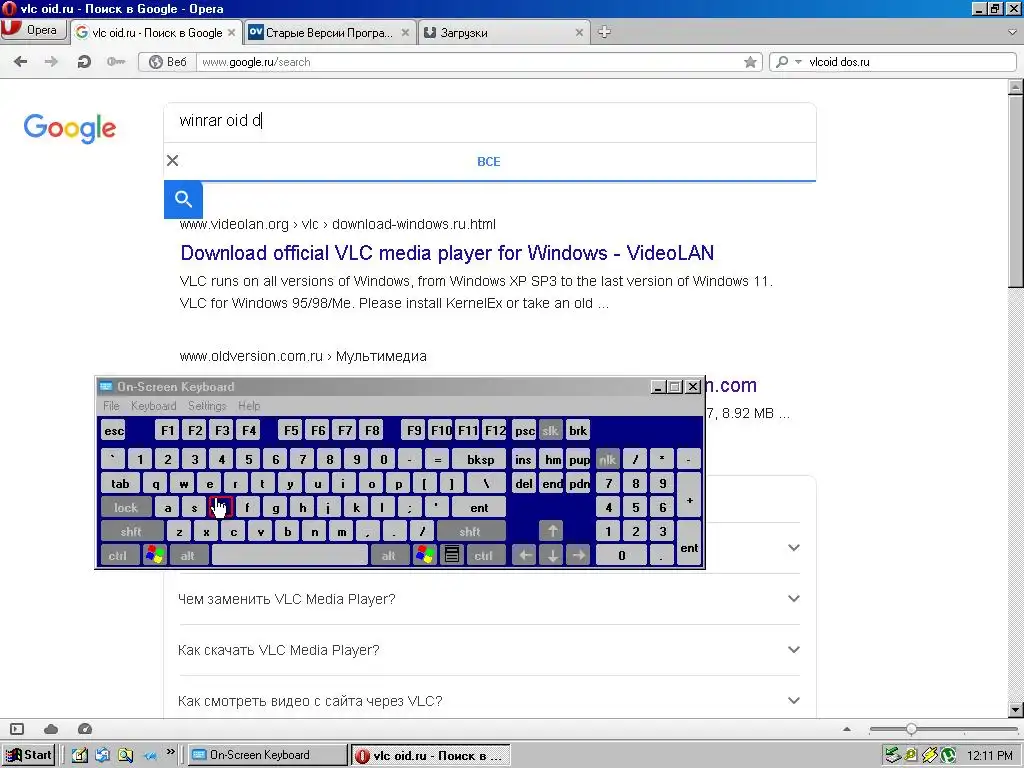Switch to the 'Старые Версии Програ...' tab
Viewport: 1024px width, 768px height.
click(x=330, y=33)
